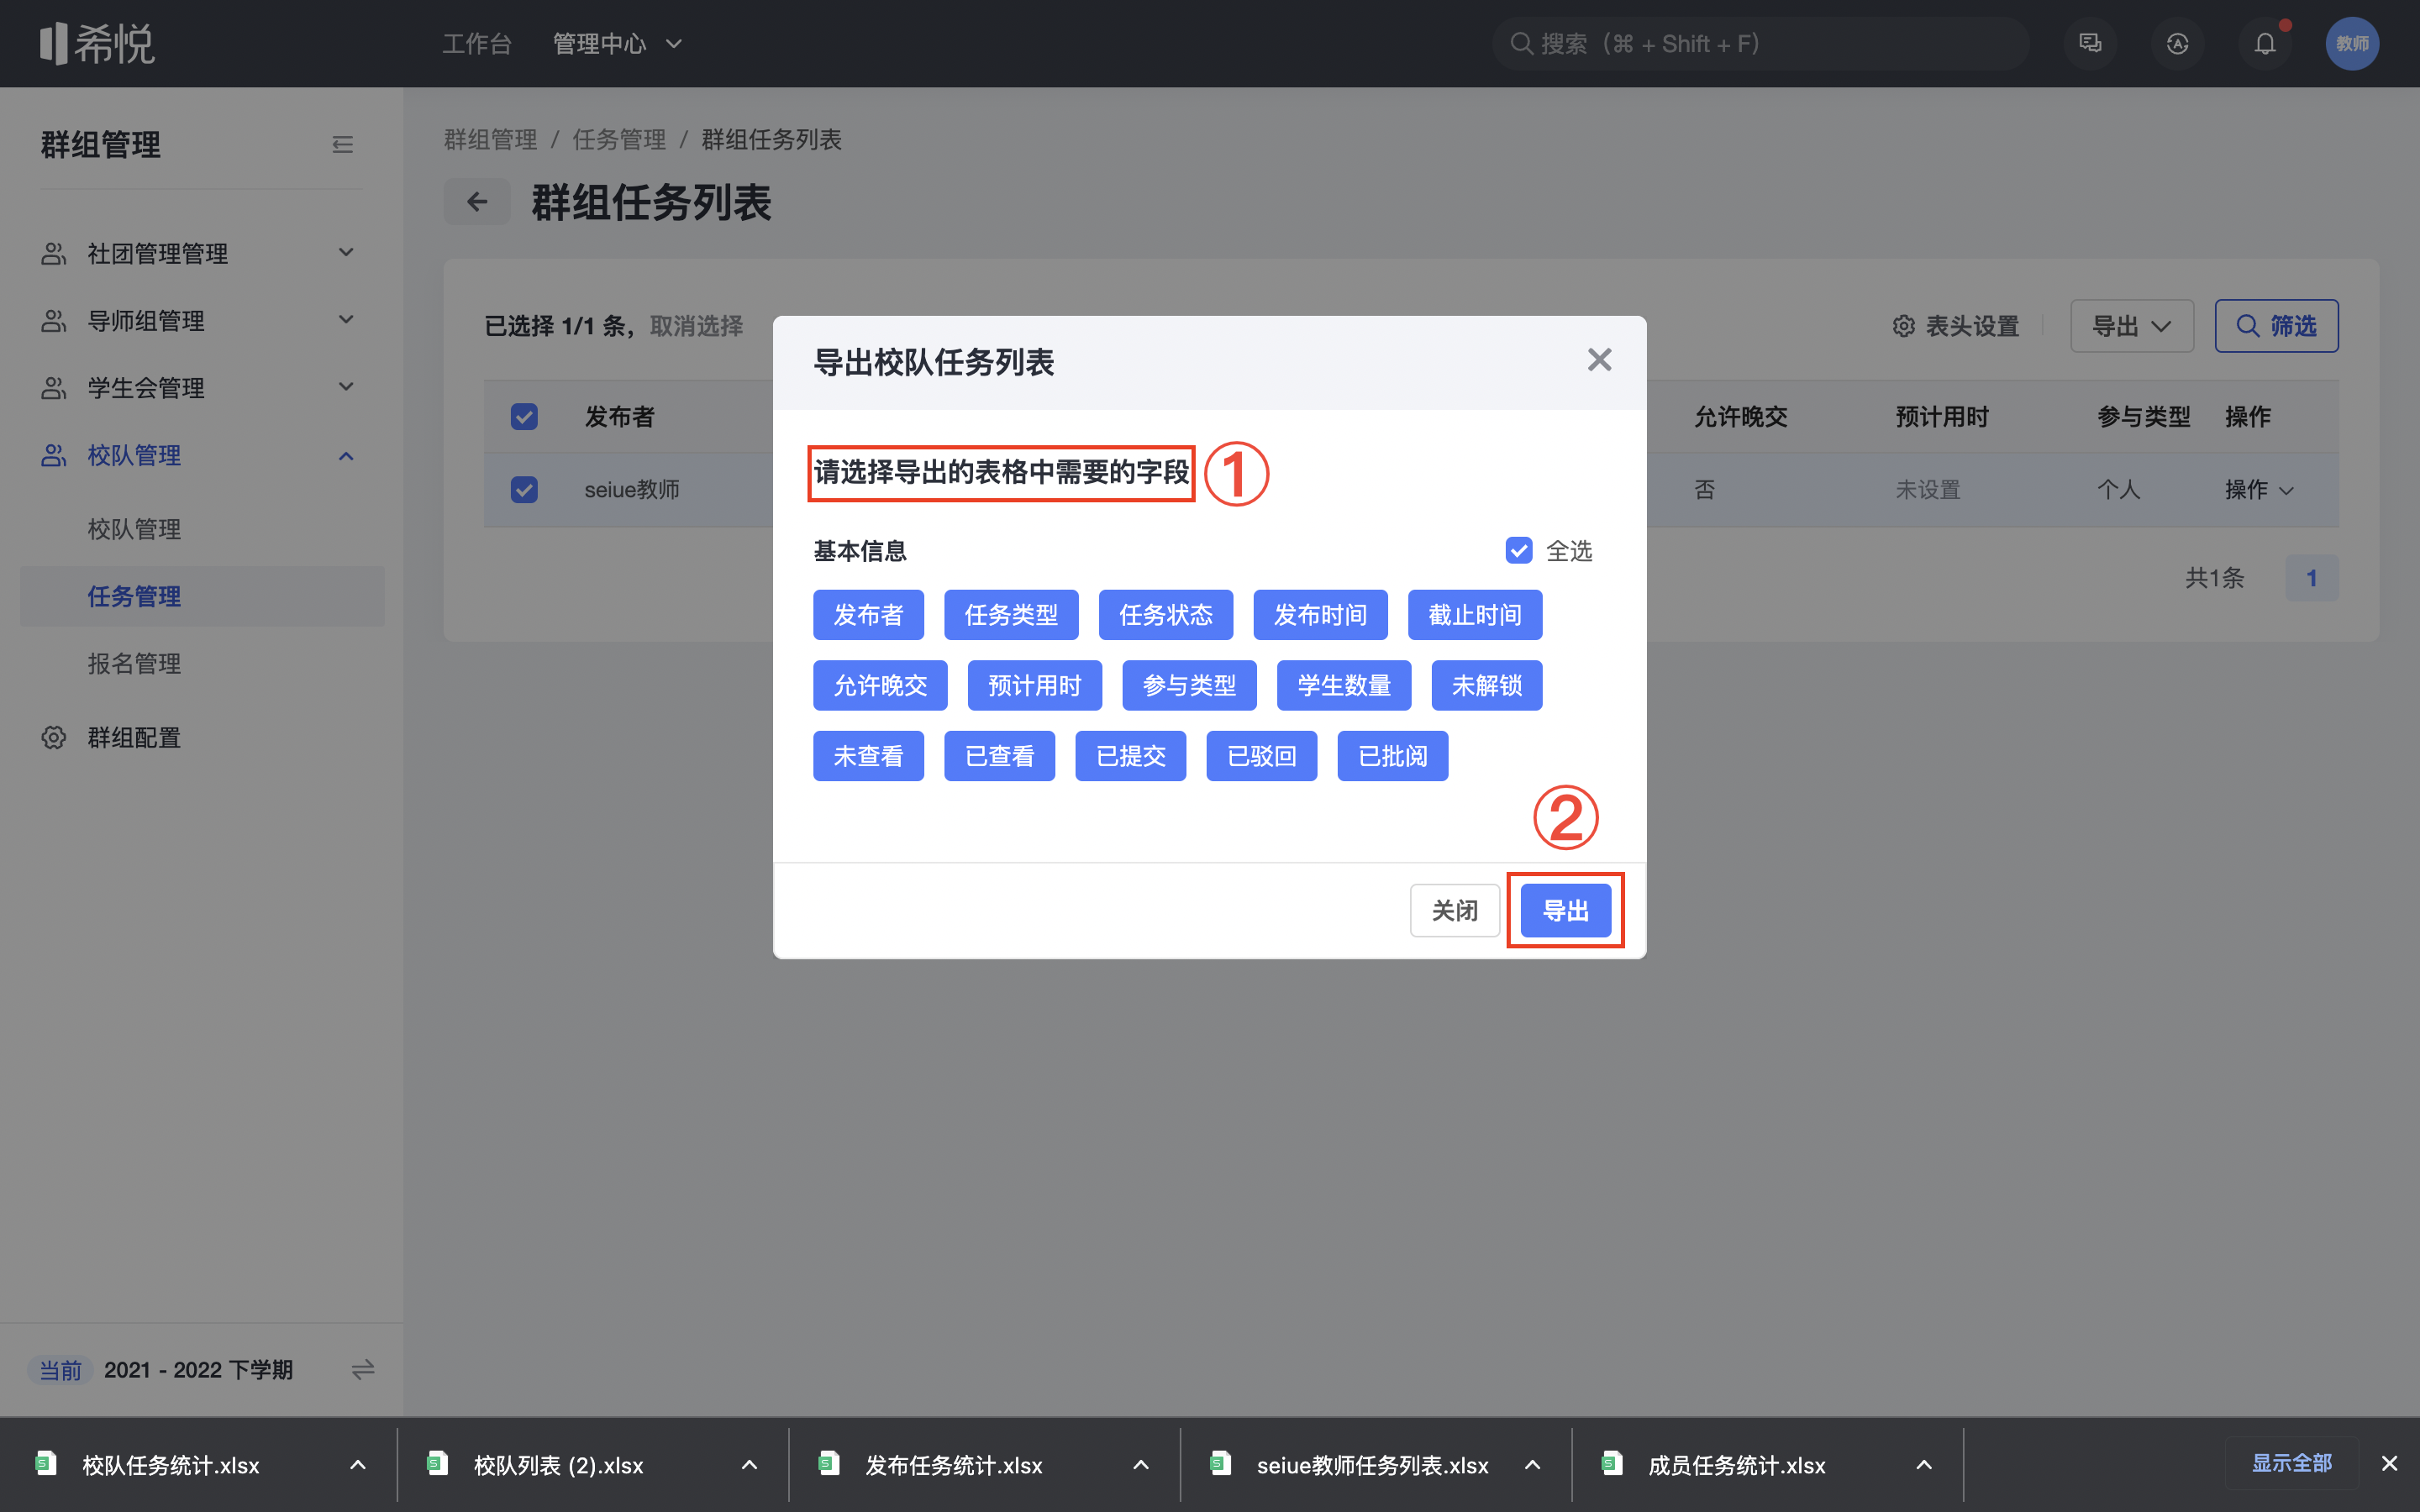Toggle the 参与类型 field tag
Screen dimensions: 2420x1512
(1189, 685)
